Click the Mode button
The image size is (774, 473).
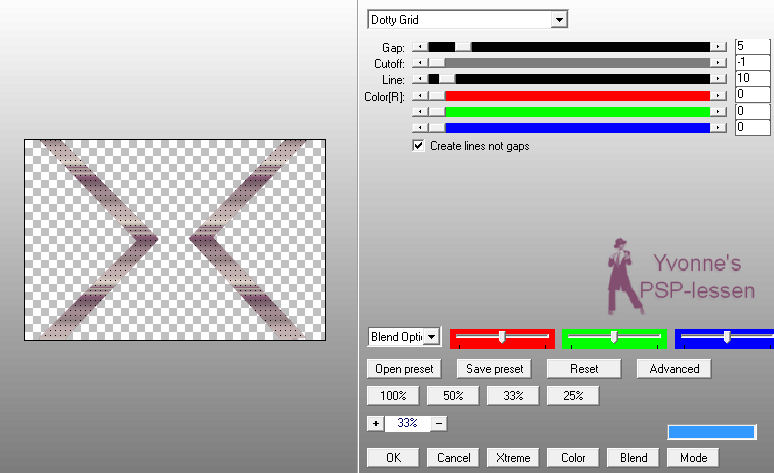(x=693, y=458)
